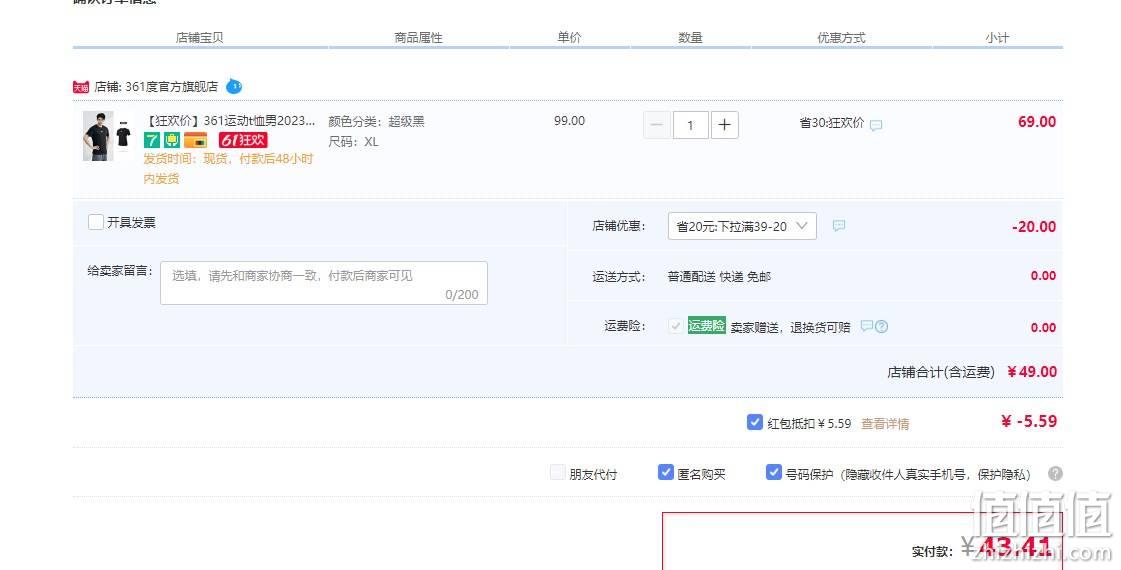
Task: Open the product thumbnail image
Action: [107, 136]
